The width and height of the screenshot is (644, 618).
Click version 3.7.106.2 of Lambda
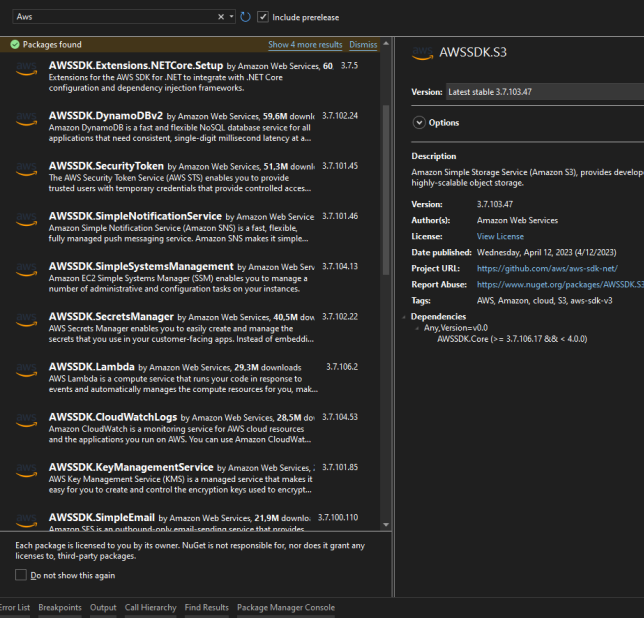(x=342, y=367)
